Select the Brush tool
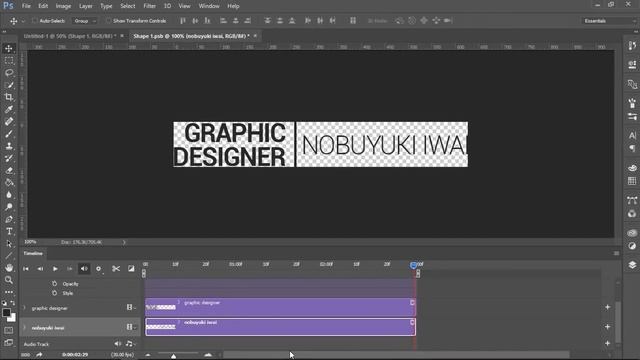The image size is (640, 360). click(x=9, y=134)
